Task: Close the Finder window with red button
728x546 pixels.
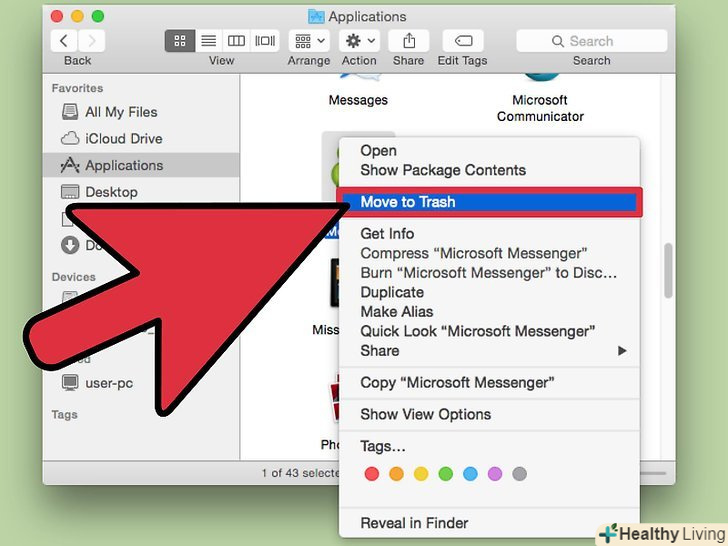Action: point(57,17)
